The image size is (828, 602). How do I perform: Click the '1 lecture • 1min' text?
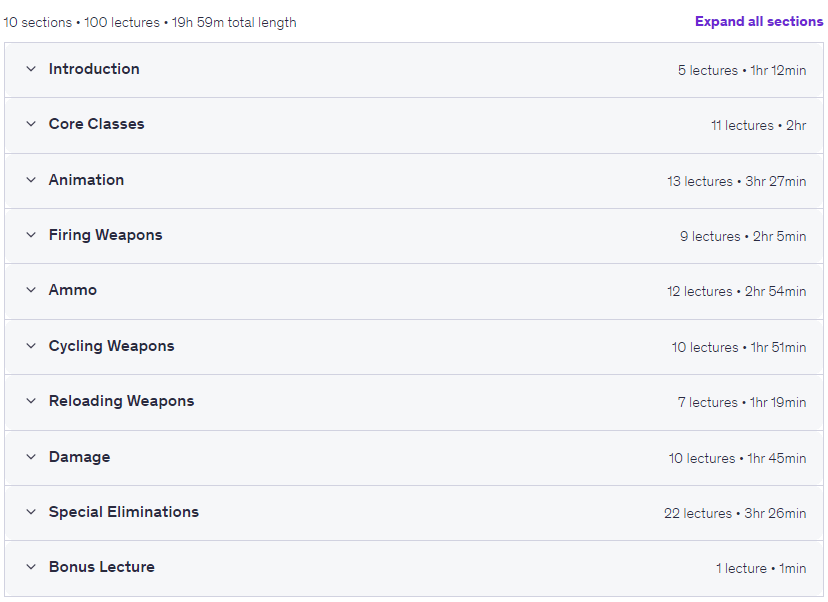[x=761, y=568]
